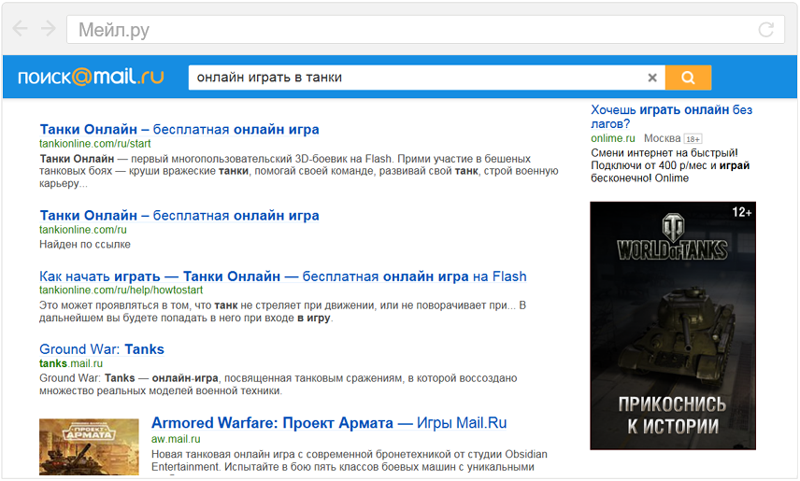The width and height of the screenshot is (800, 481).
Task: Open 'Armored Warfare: Проект Армата' result
Action: pyautogui.click(x=329, y=423)
